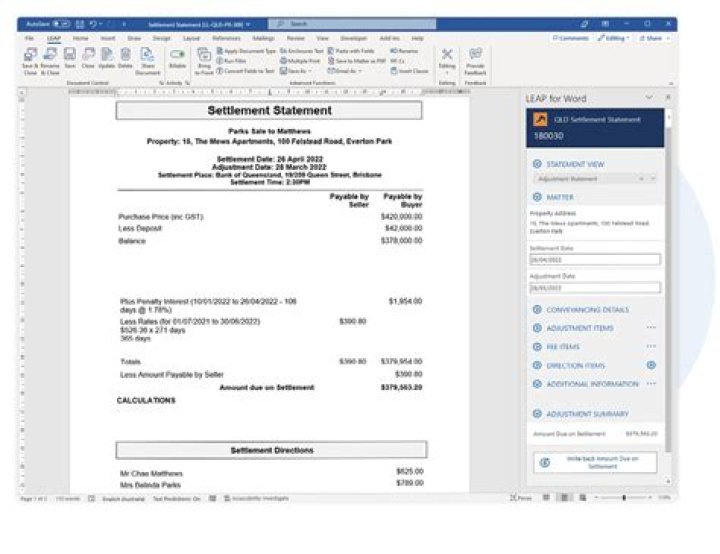
Task: Open the Additional Information more options
Action: (651, 384)
